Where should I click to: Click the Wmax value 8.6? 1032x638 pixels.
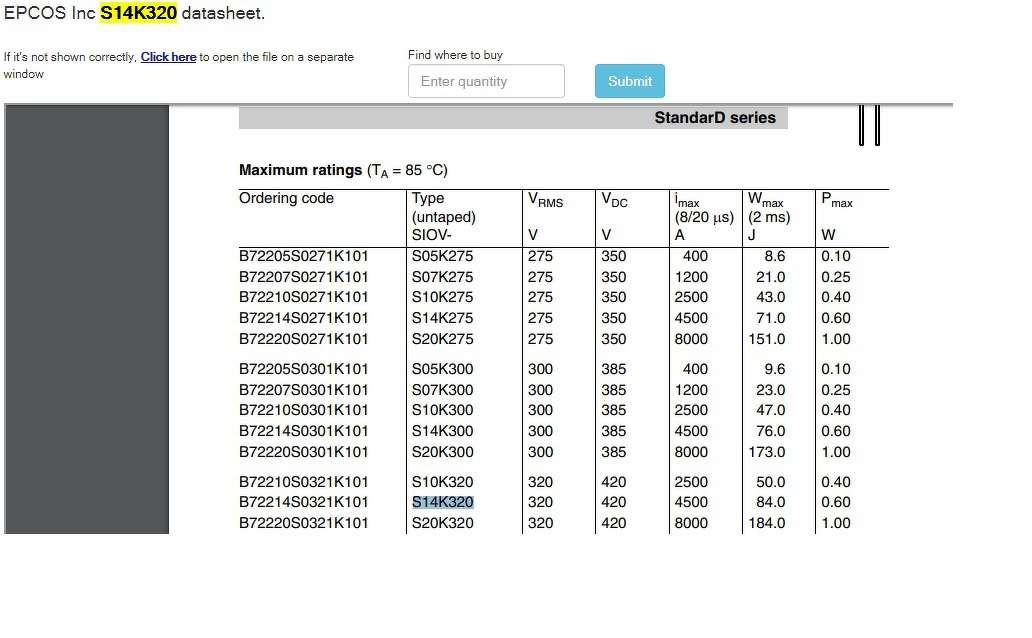[775, 256]
